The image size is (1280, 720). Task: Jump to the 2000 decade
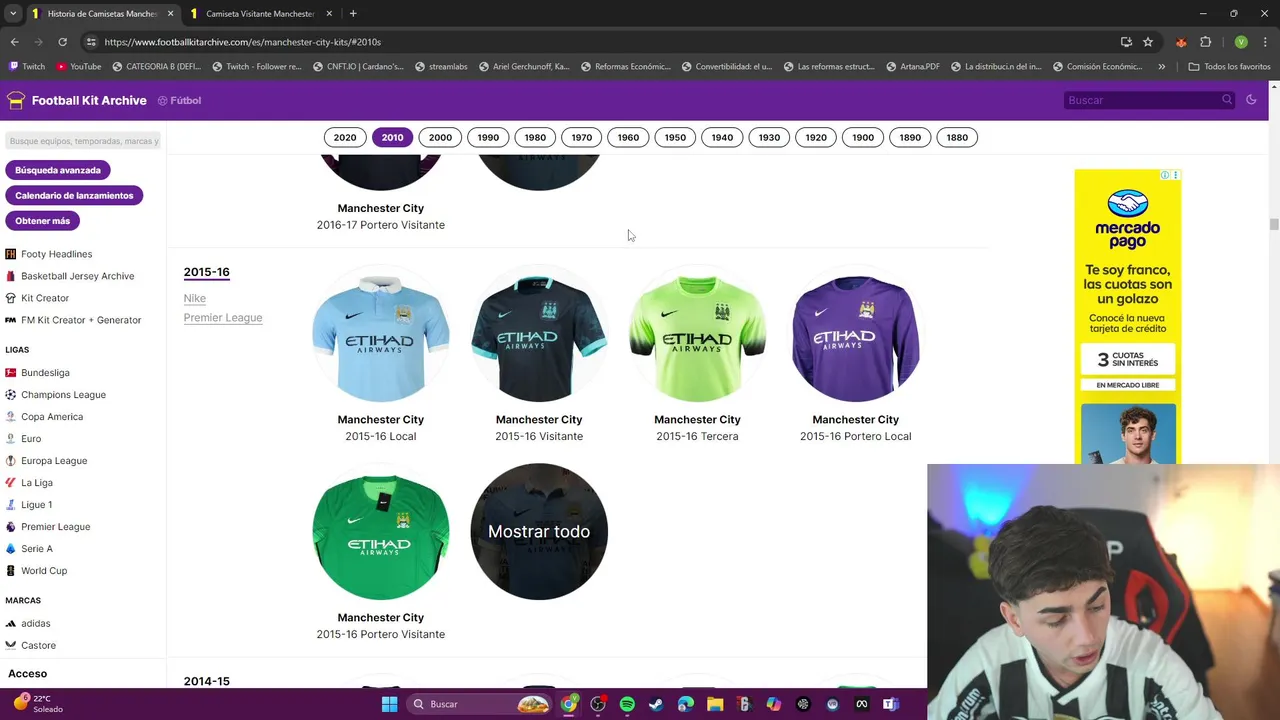tap(440, 137)
